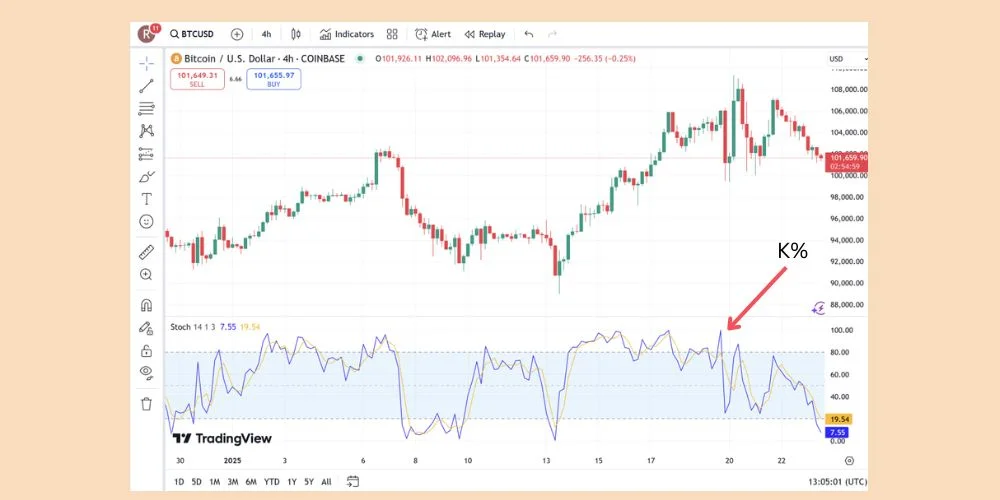Toggle magnet mode snapping
The height and width of the screenshot is (500, 1000).
pos(147,305)
